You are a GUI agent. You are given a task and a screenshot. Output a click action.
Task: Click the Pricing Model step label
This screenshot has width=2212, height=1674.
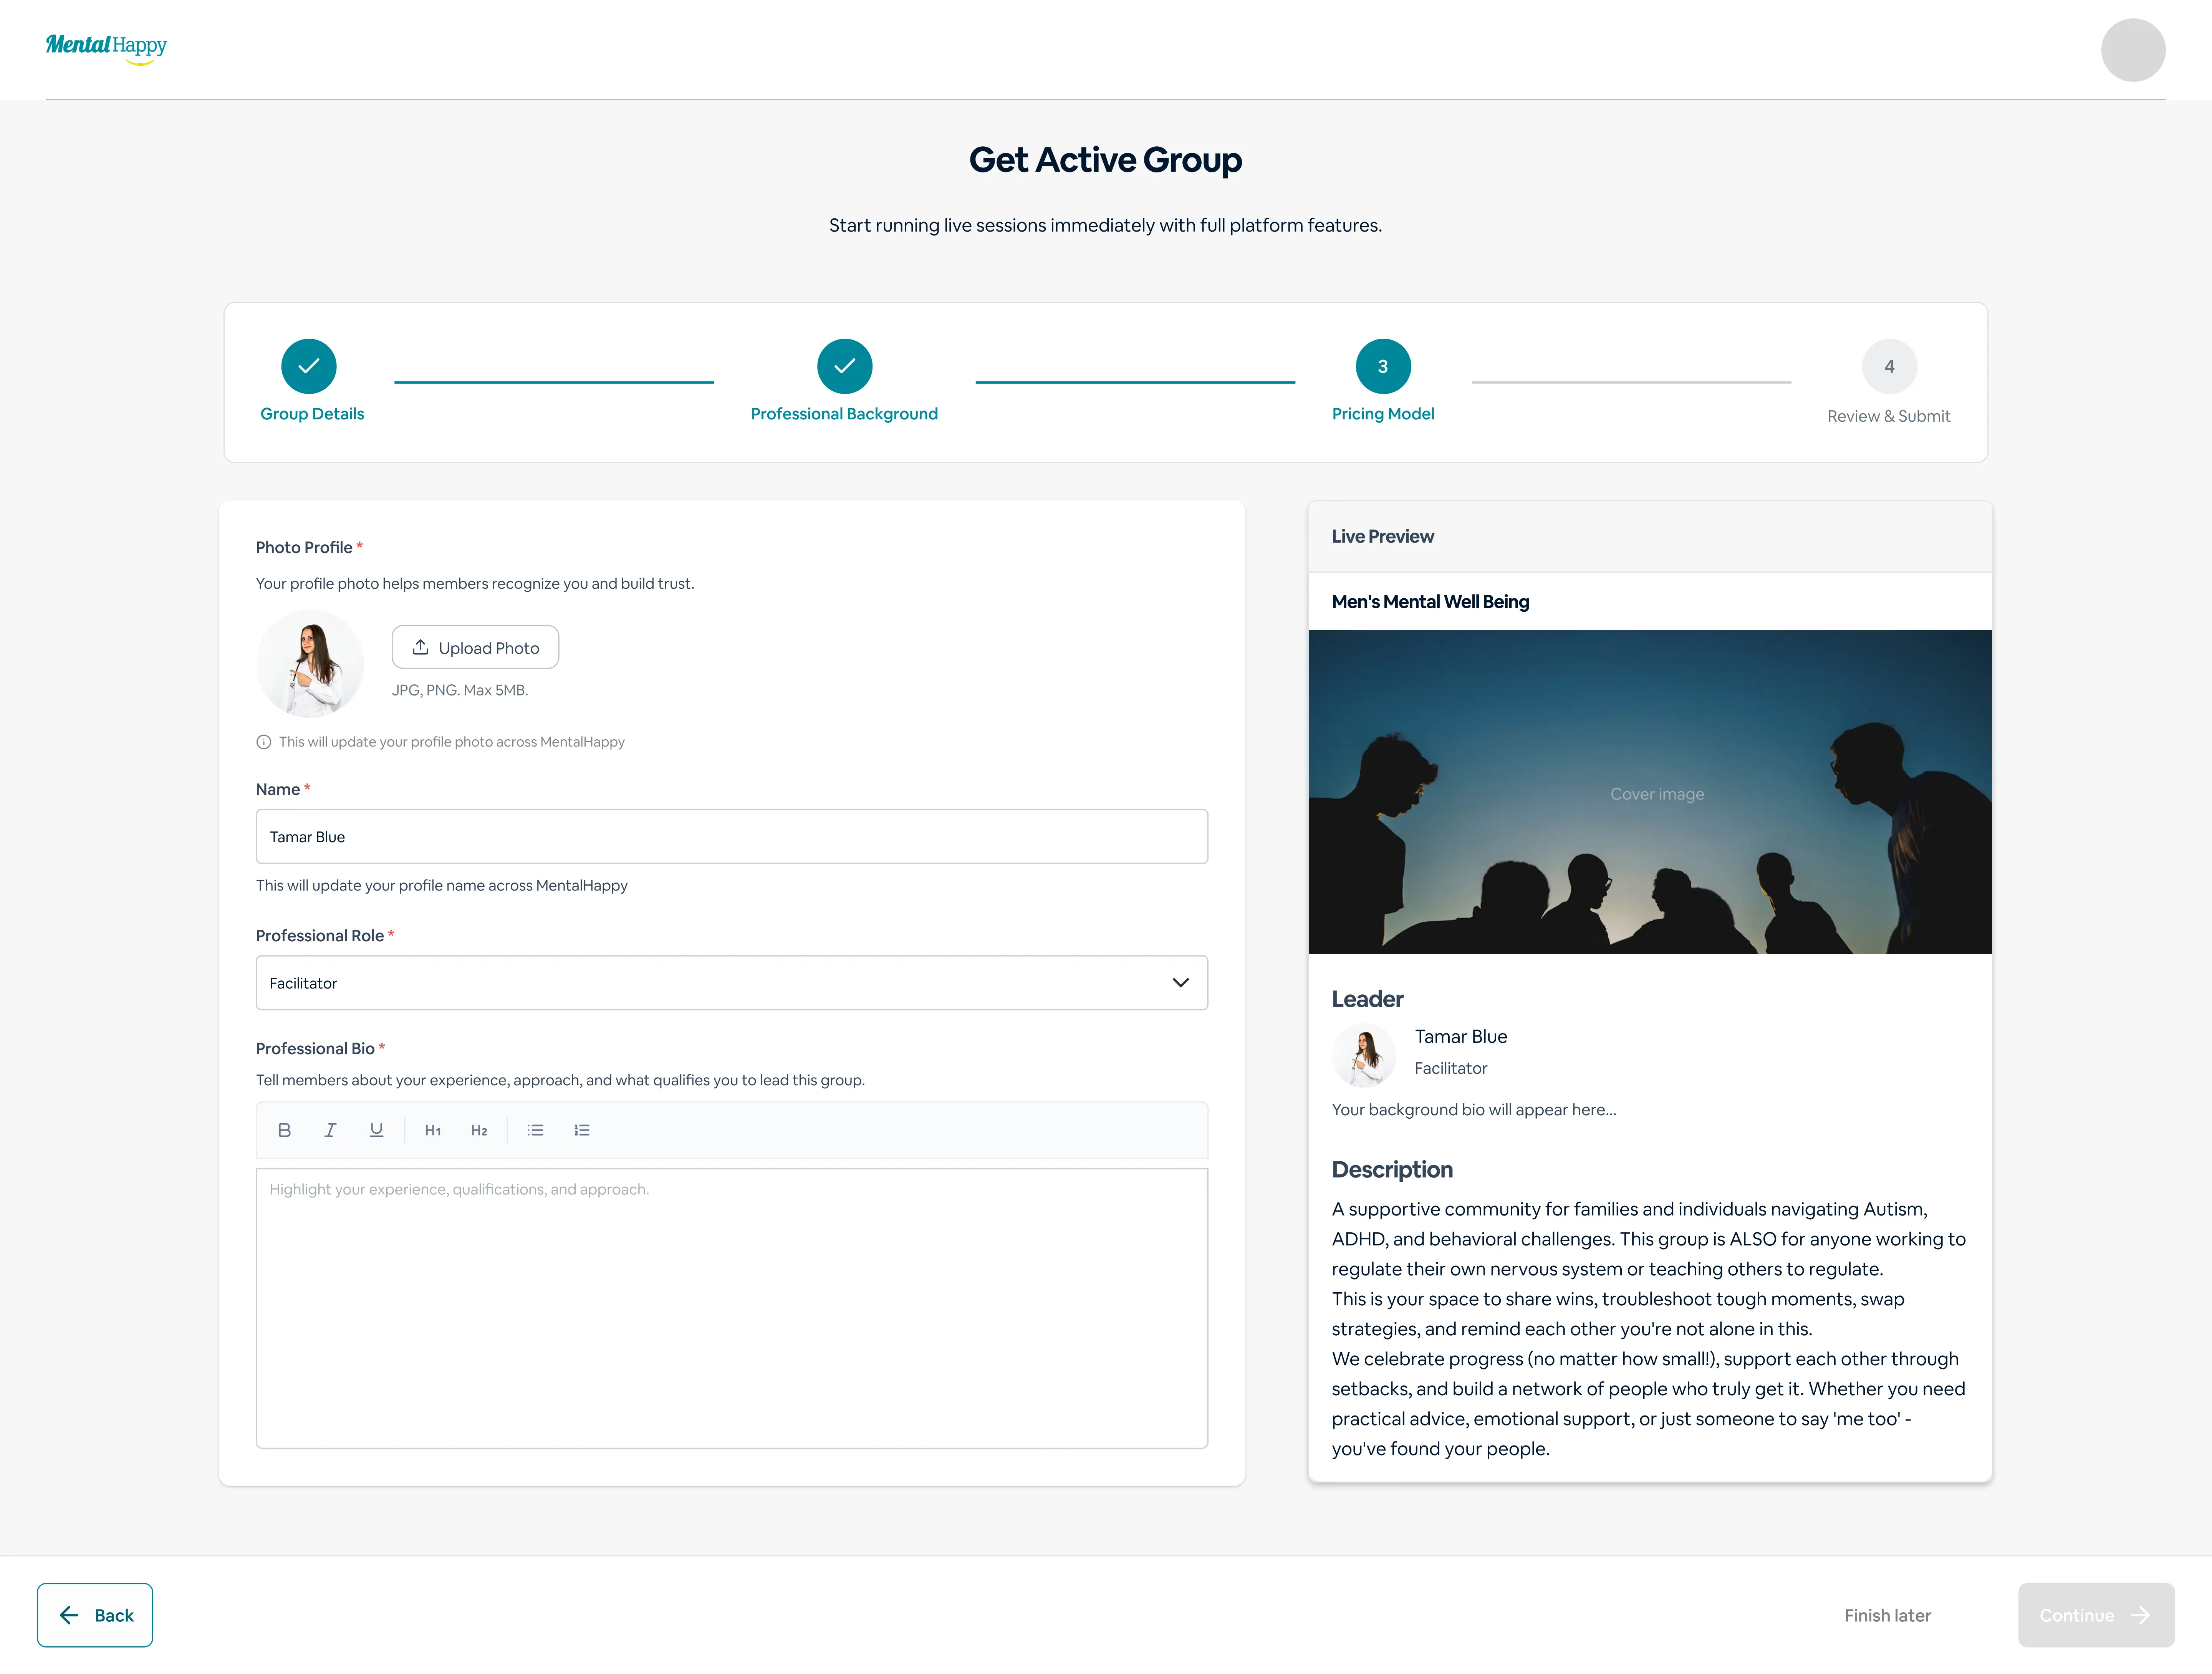1383,414
